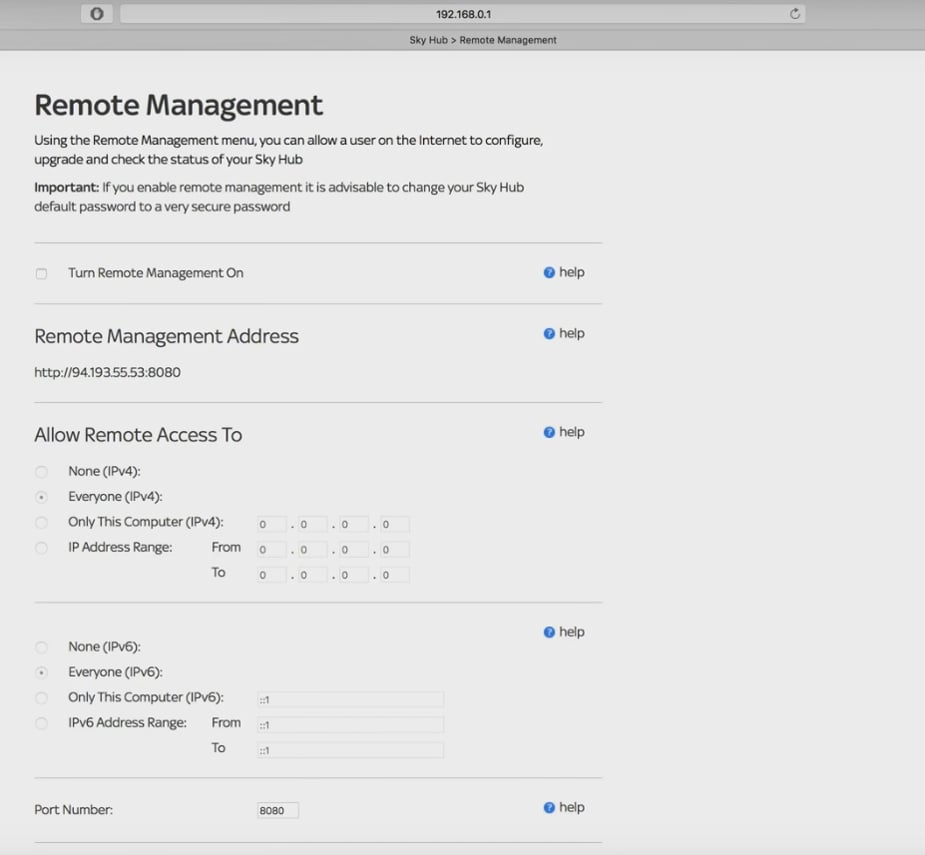The width and height of the screenshot is (925, 855).
Task: Open help icon for the IPv6 section
Action: point(549,633)
